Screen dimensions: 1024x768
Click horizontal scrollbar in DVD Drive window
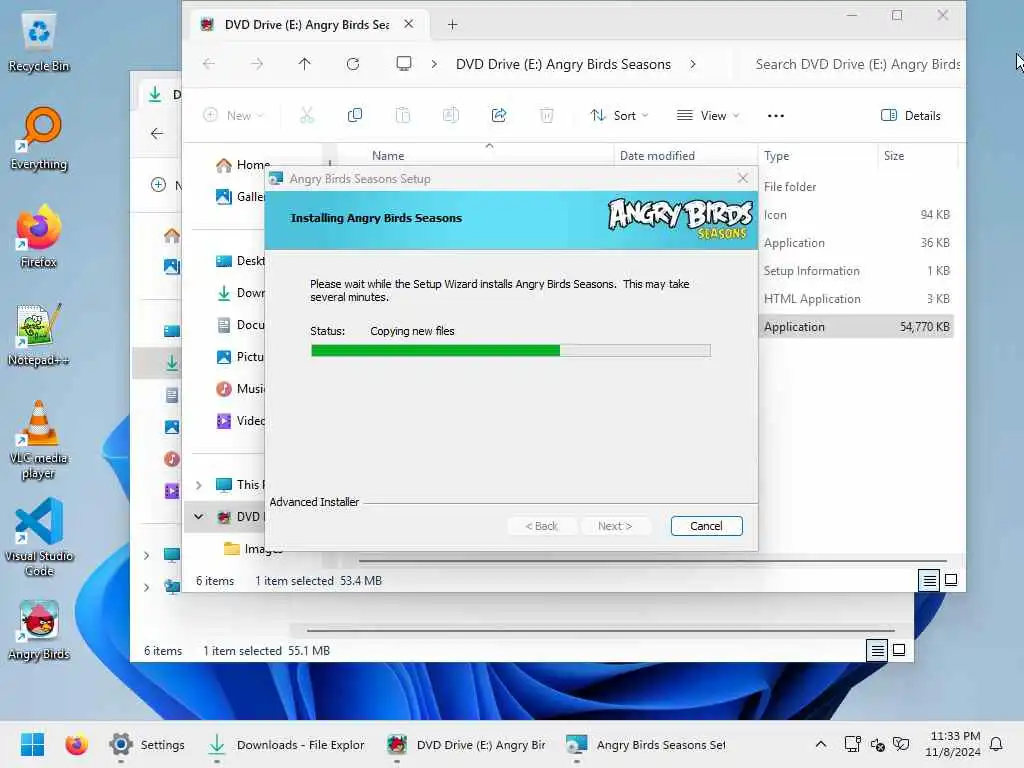(652, 560)
